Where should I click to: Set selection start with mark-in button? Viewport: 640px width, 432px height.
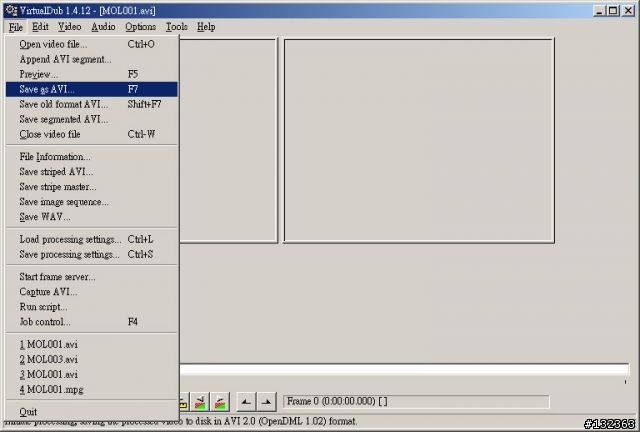tap(246, 402)
